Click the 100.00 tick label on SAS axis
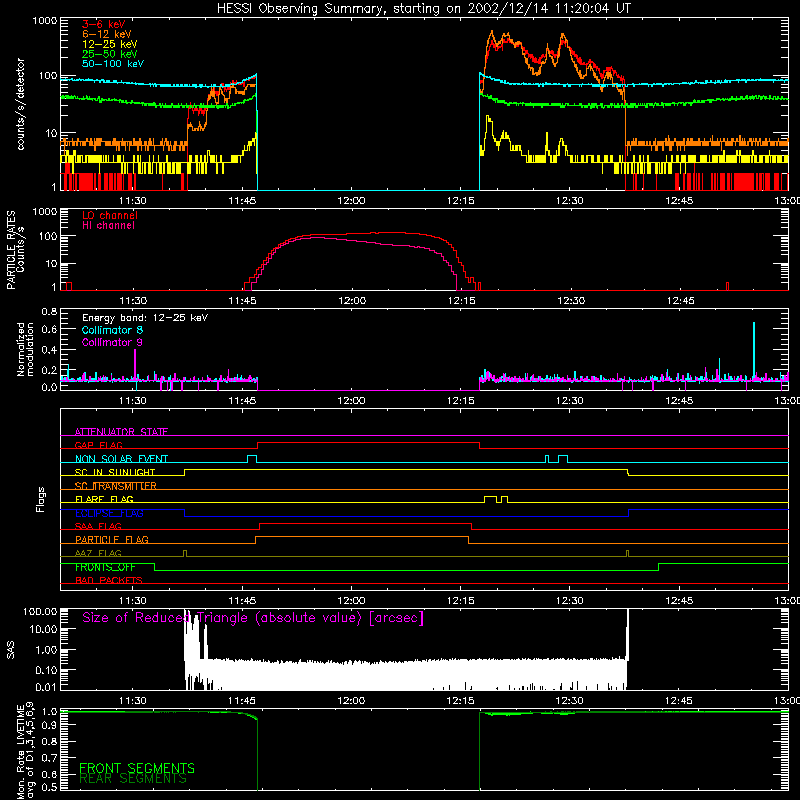Image resolution: width=800 pixels, height=800 pixels. pos(40,611)
